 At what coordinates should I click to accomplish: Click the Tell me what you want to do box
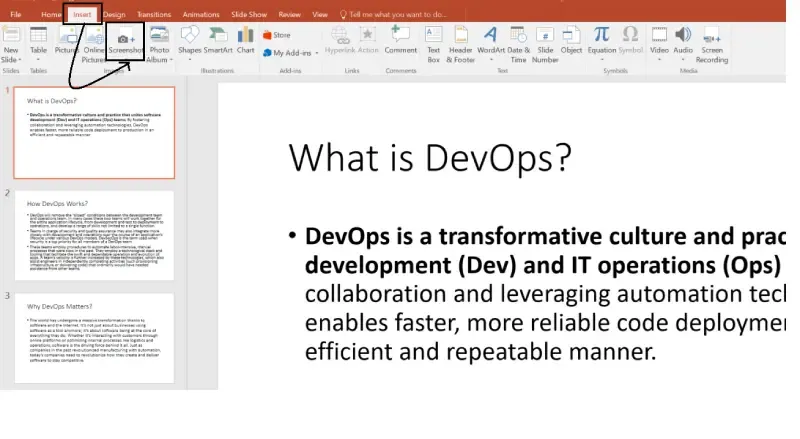pyautogui.click(x=393, y=14)
